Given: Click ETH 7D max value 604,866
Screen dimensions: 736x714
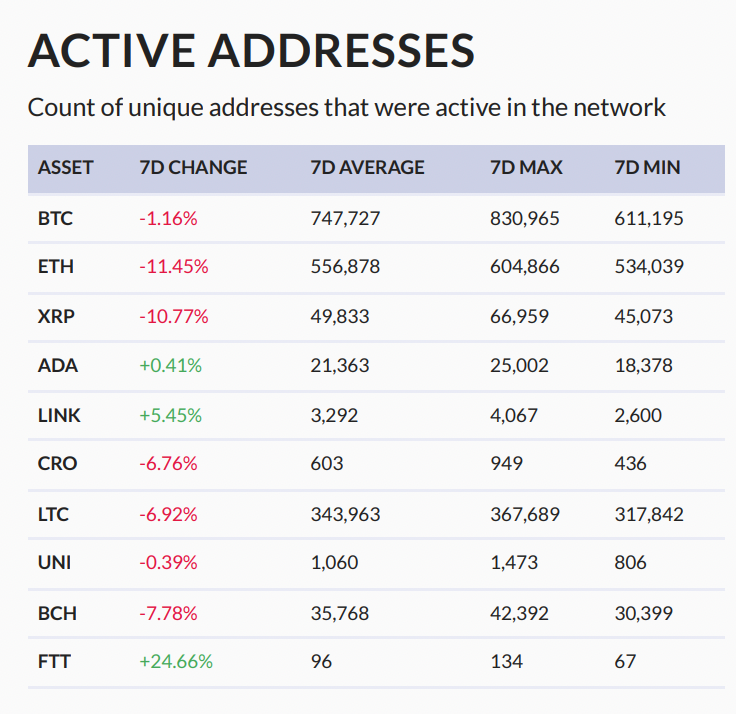Looking at the screenshot, I should (525, 267).
